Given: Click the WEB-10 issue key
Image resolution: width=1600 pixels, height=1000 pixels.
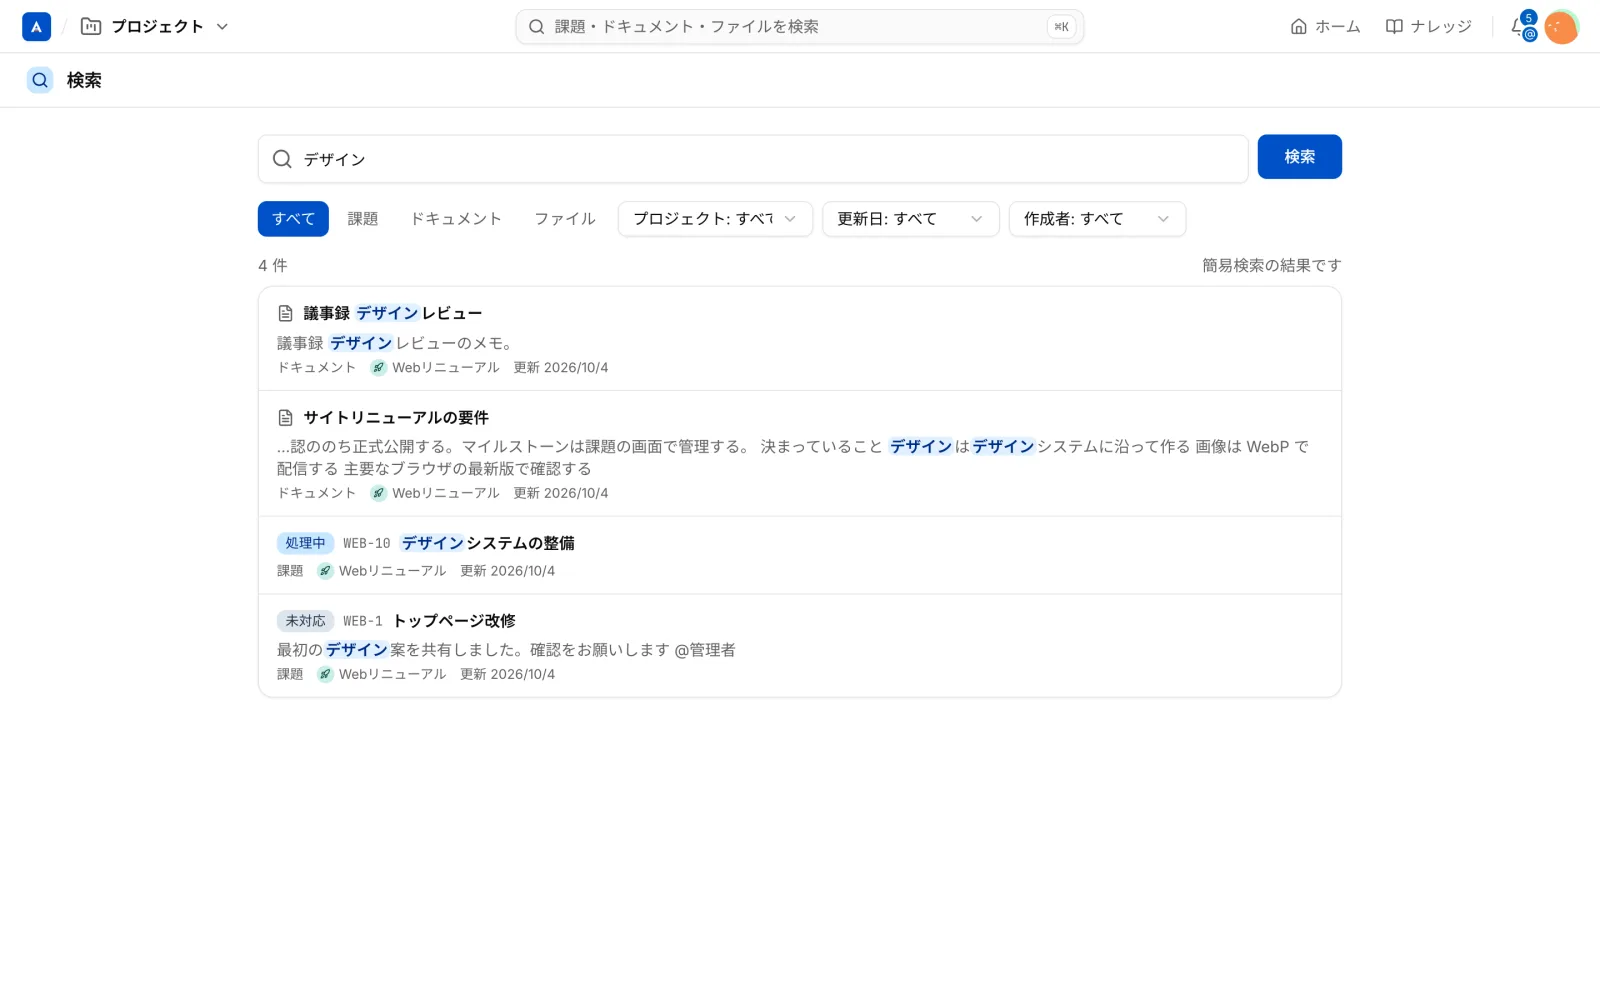Looking at the screenshot, I should pyautogui.click(x=367, y=543).
